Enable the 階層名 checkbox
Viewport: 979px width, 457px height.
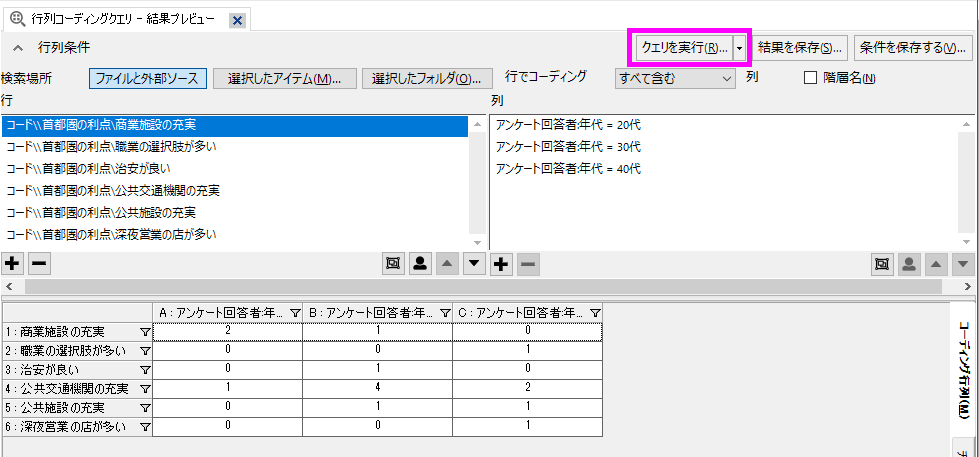click(x=811, y=78)
